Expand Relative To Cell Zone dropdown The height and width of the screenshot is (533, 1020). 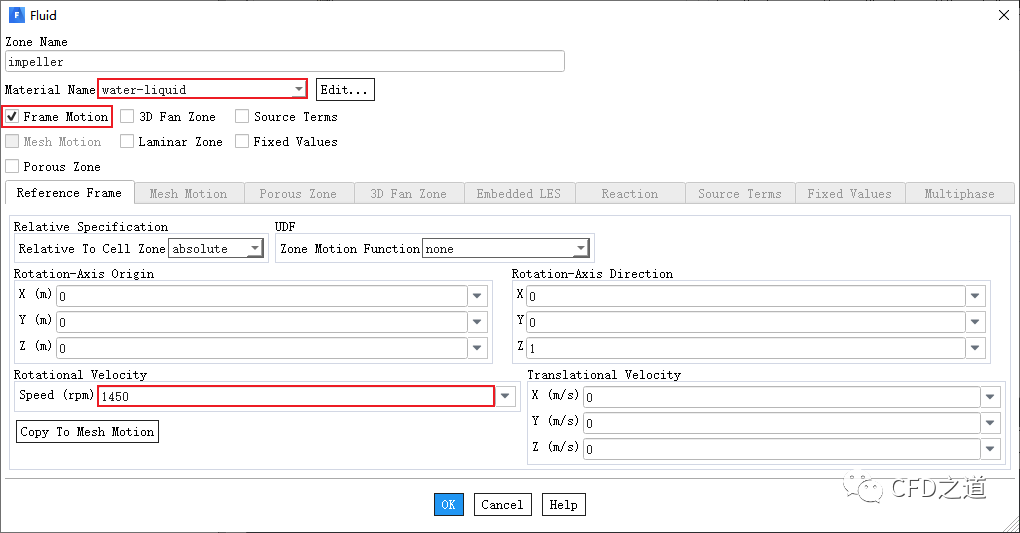point(255,249)
